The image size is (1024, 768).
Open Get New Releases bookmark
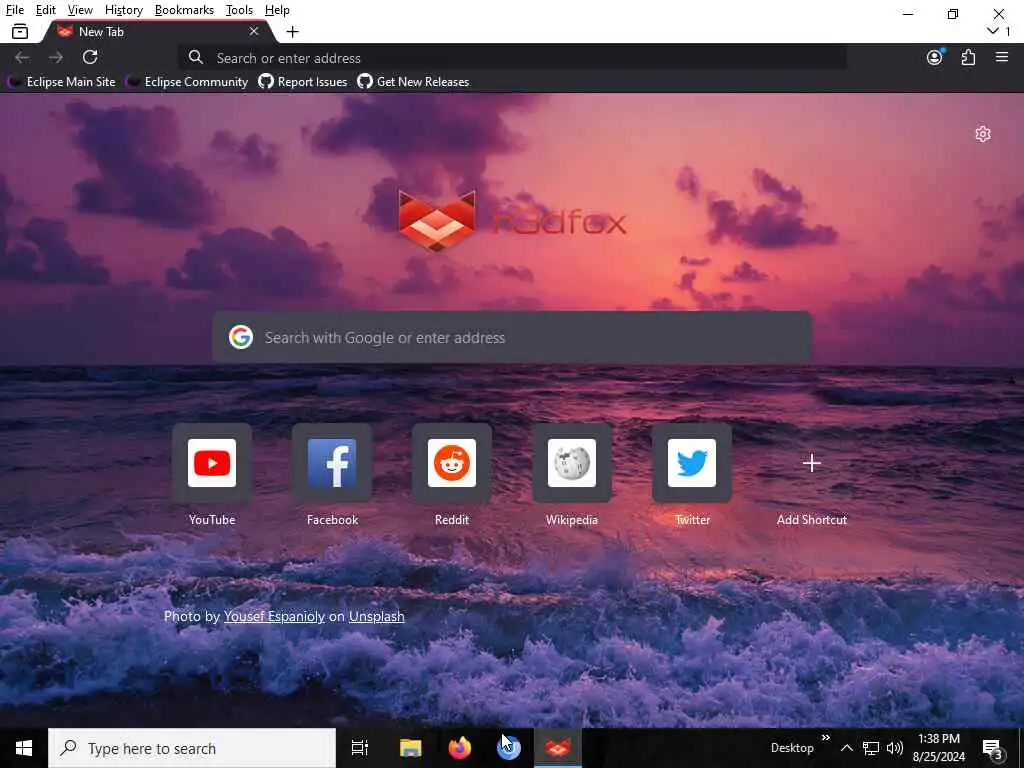click(413, 82)
